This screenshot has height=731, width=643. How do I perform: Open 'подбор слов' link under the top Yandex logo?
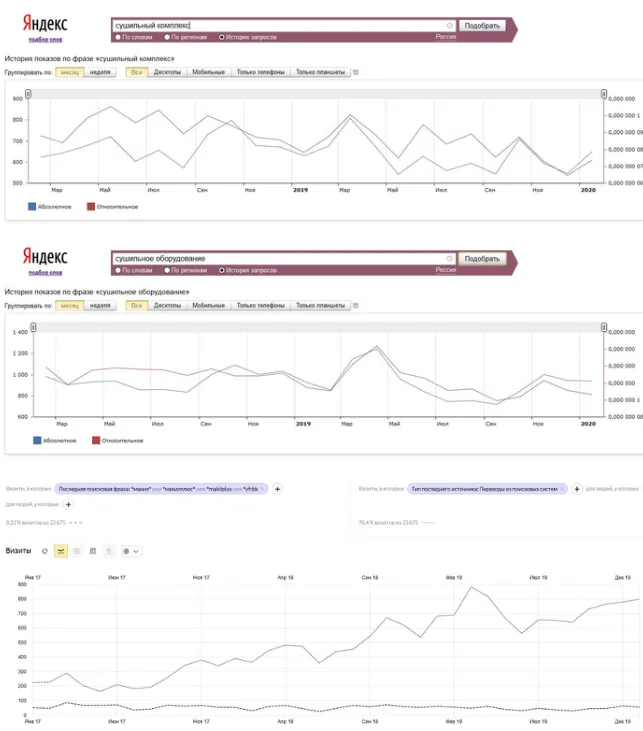(45, 40)
